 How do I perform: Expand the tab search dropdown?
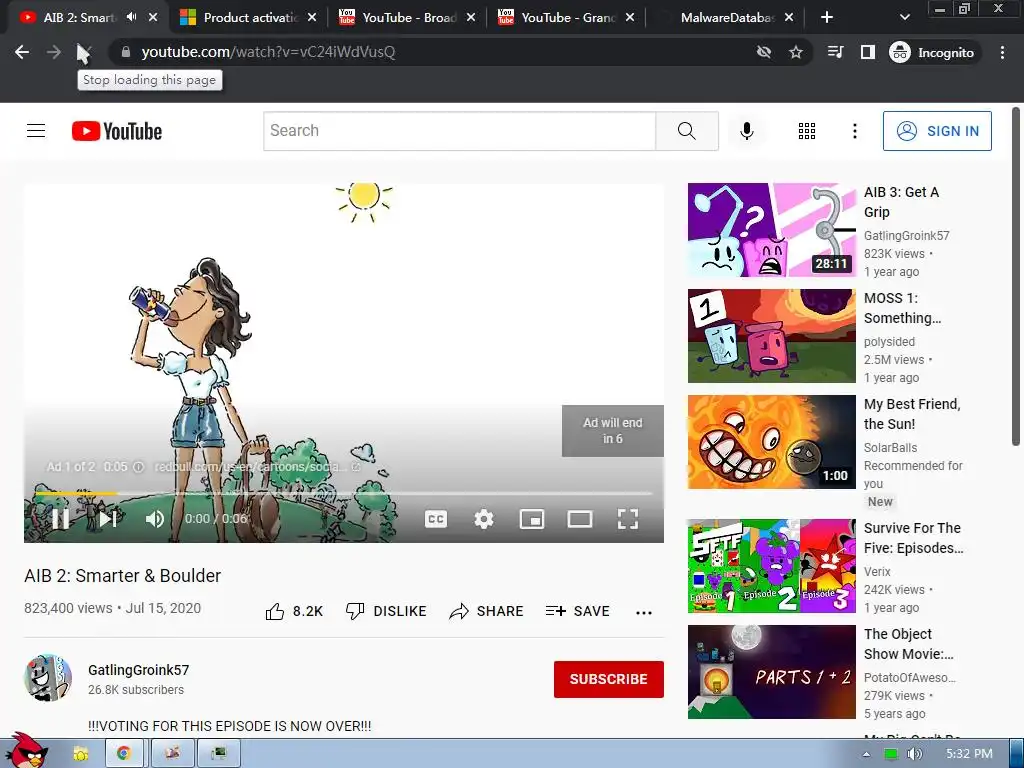pyautogui.click(x=904, y=18)
